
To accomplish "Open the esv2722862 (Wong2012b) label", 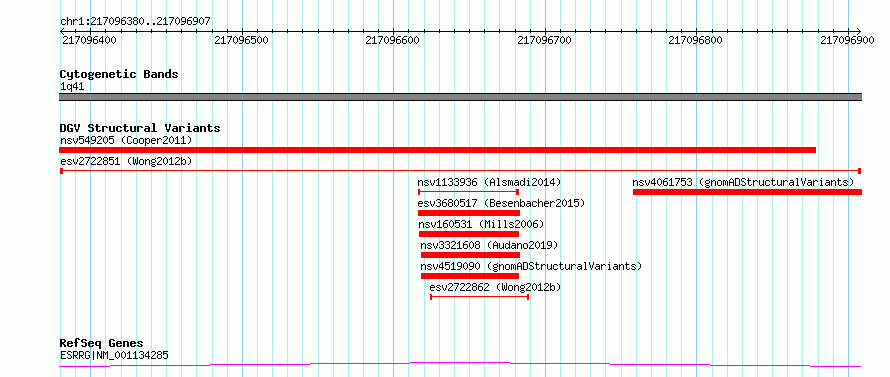I will [496, 287].
